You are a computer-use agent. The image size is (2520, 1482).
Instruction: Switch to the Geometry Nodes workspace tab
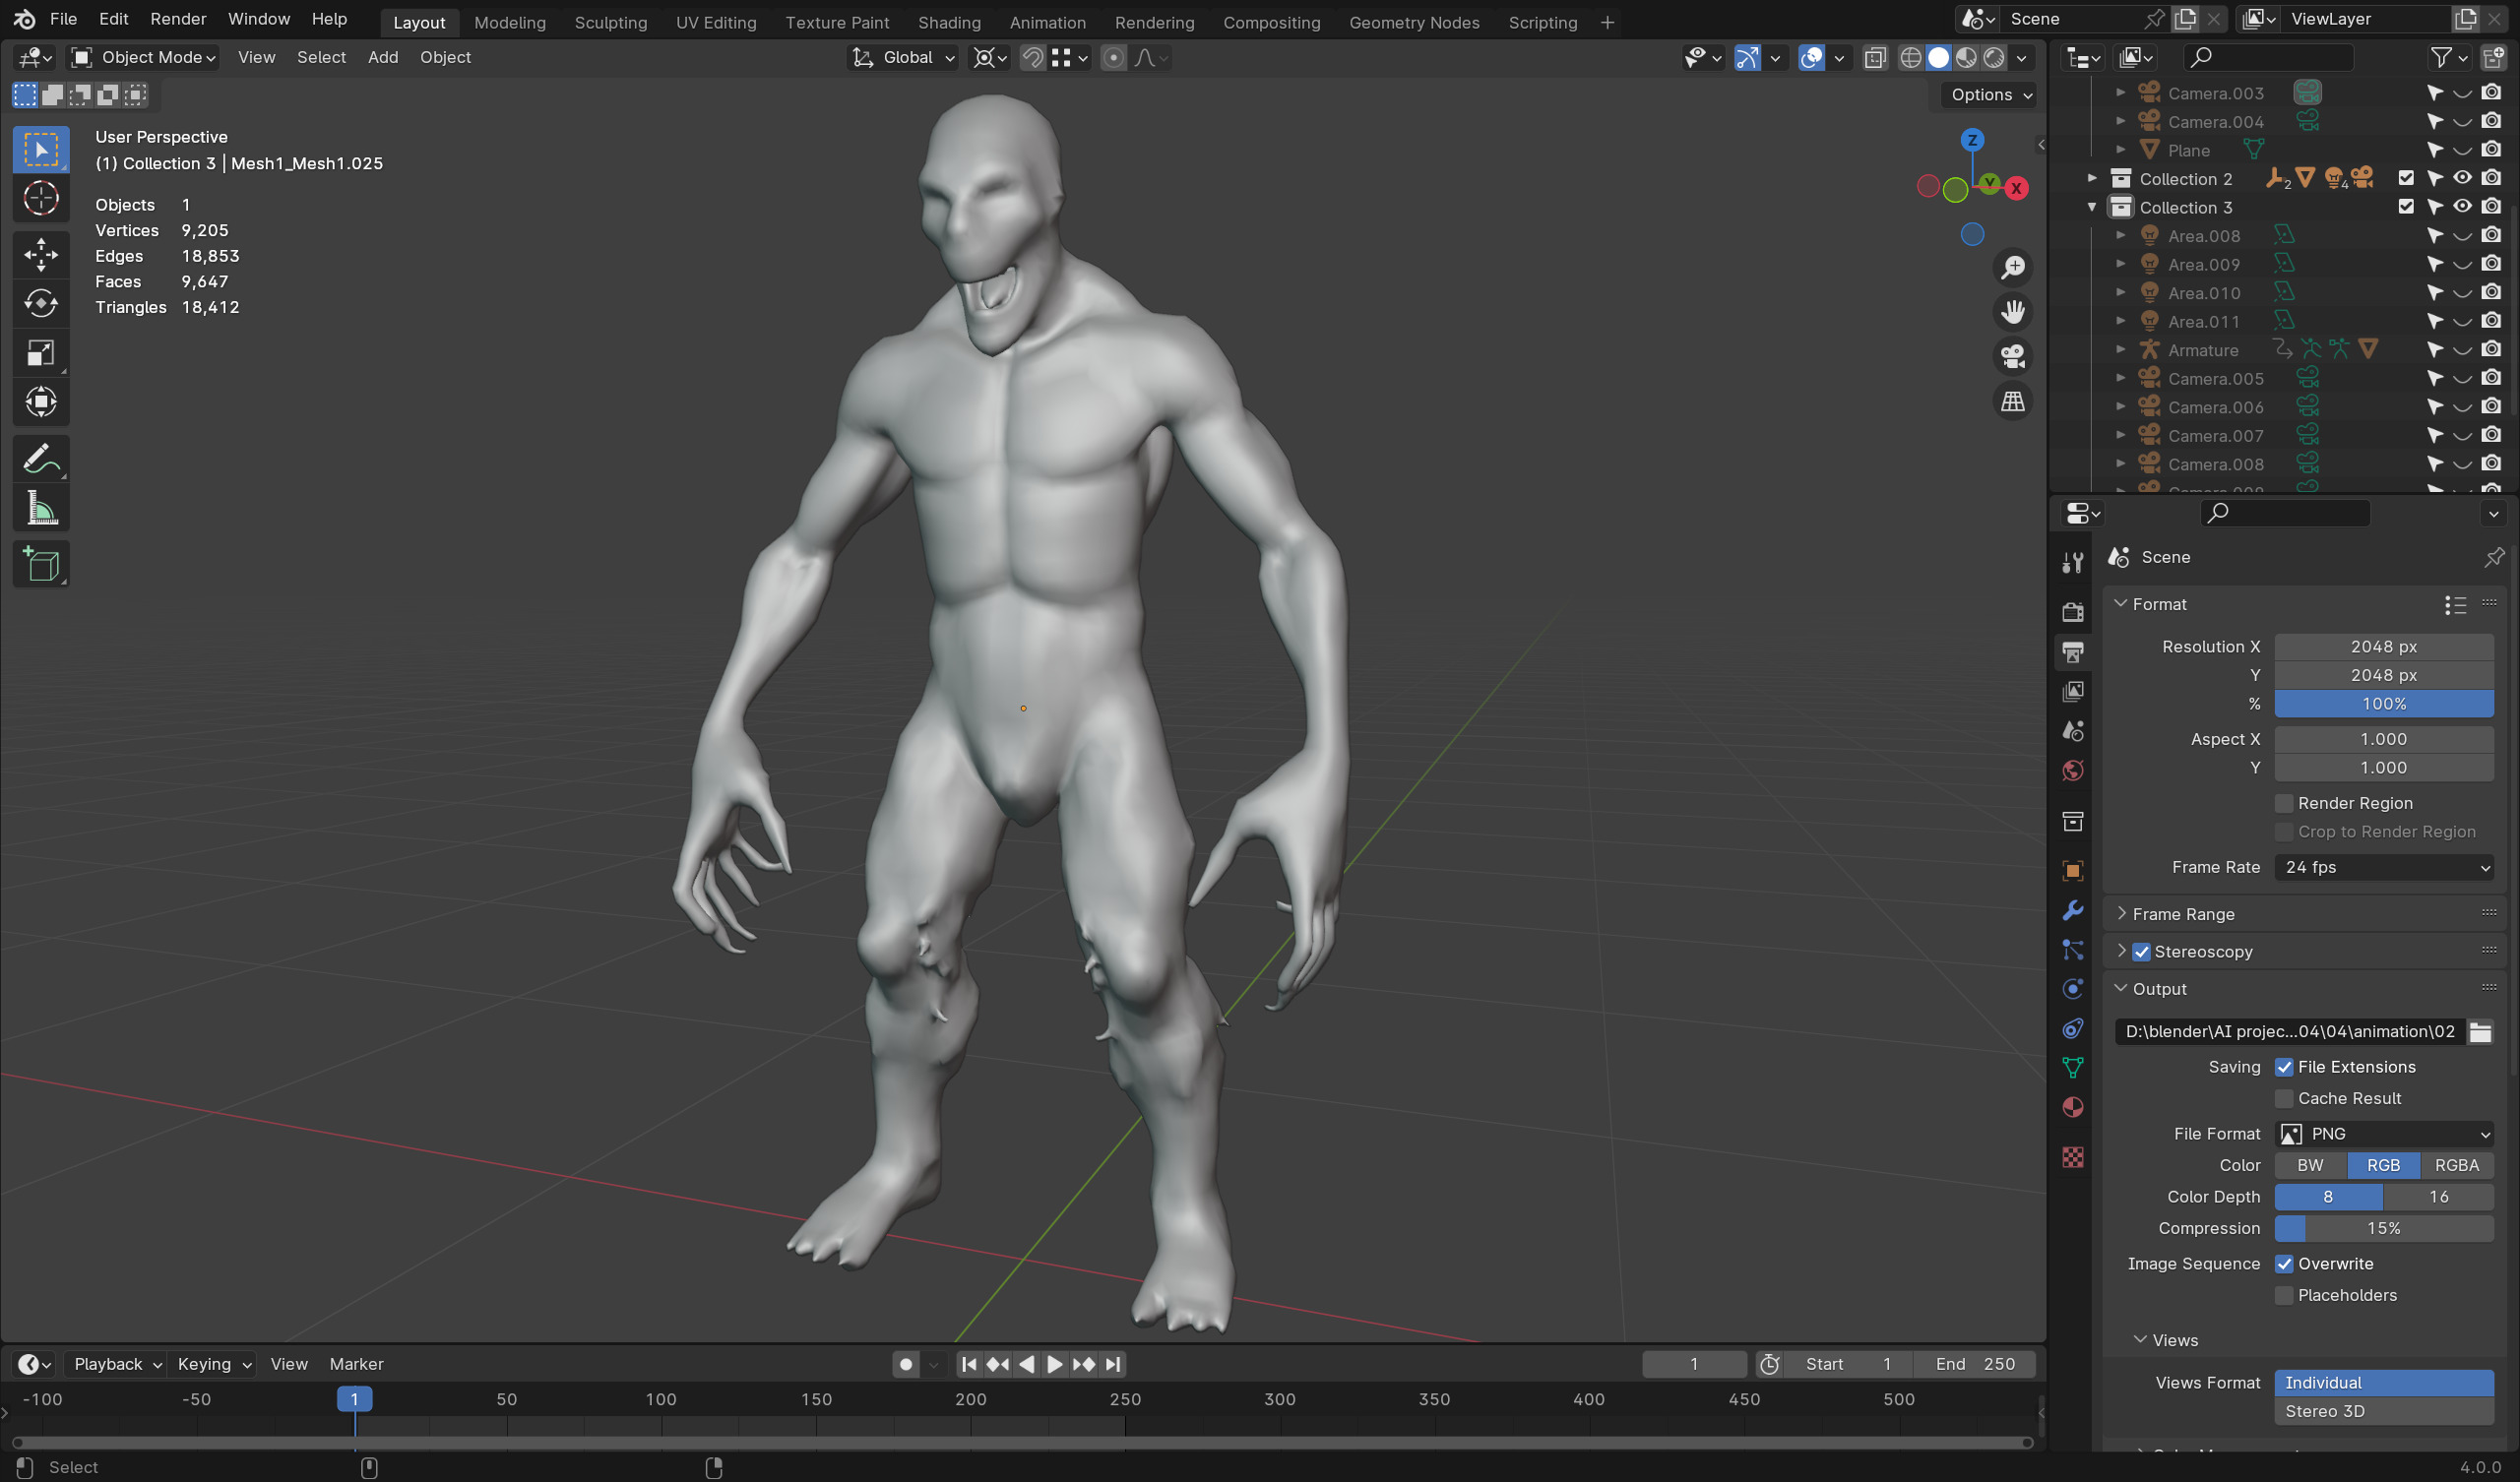1414,22
